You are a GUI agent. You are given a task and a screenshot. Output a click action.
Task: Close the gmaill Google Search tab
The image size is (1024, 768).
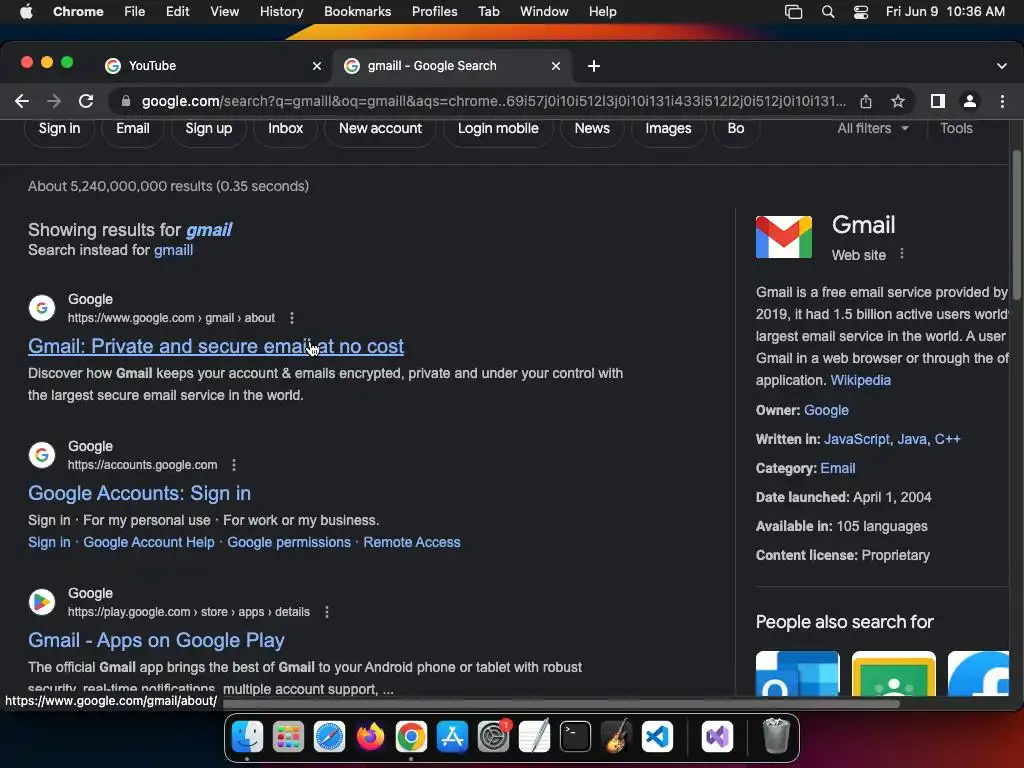pyautogui.click(x=556, y=66)
